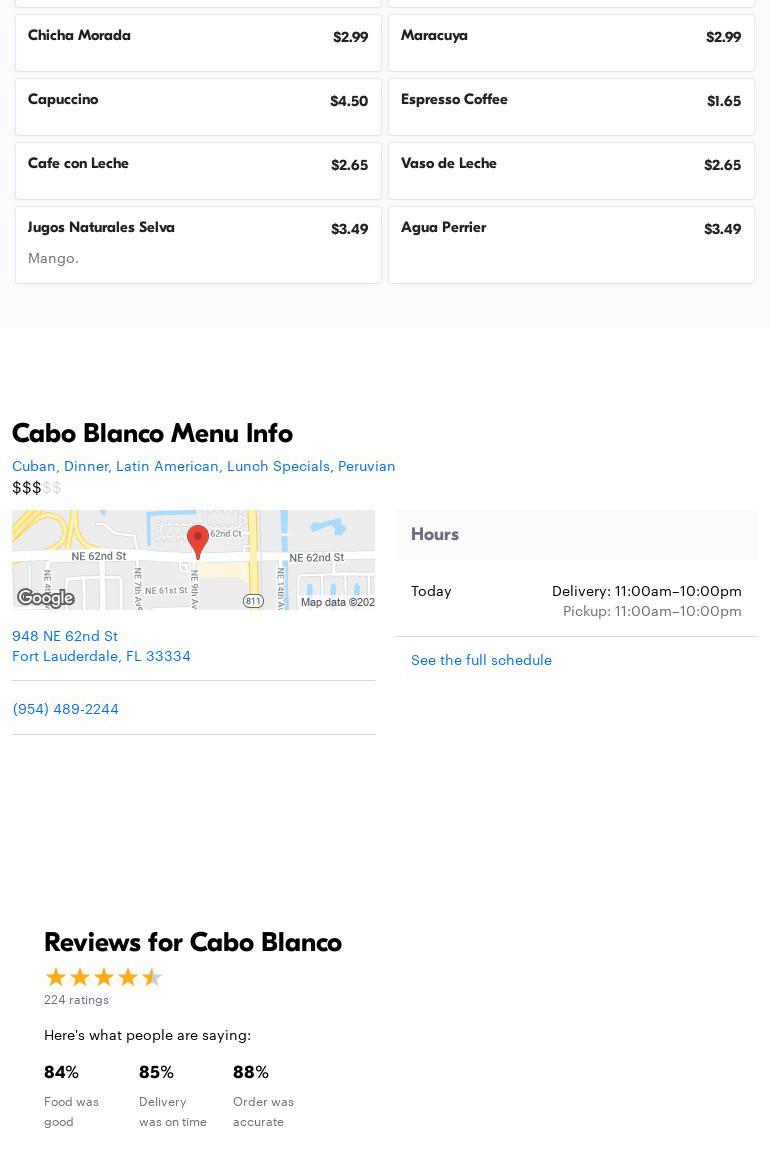Viewport: 770px width, 1156px height.
Task: Expand See the full schedule
Action: (x=481, y=660)
